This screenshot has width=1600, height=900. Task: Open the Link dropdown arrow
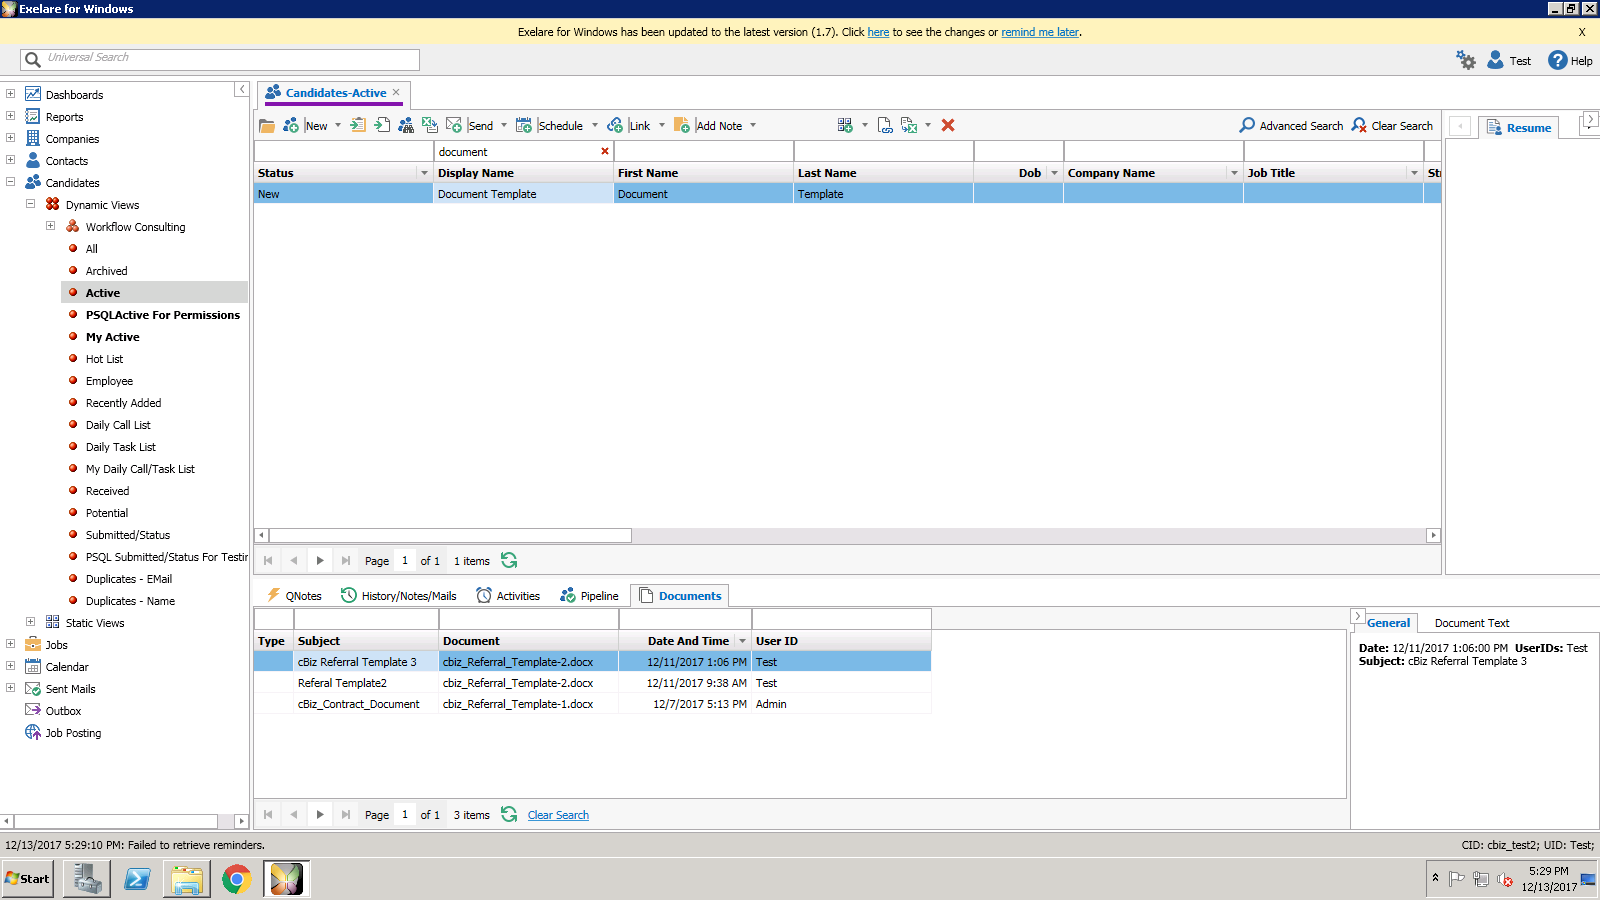pos(662,126)
